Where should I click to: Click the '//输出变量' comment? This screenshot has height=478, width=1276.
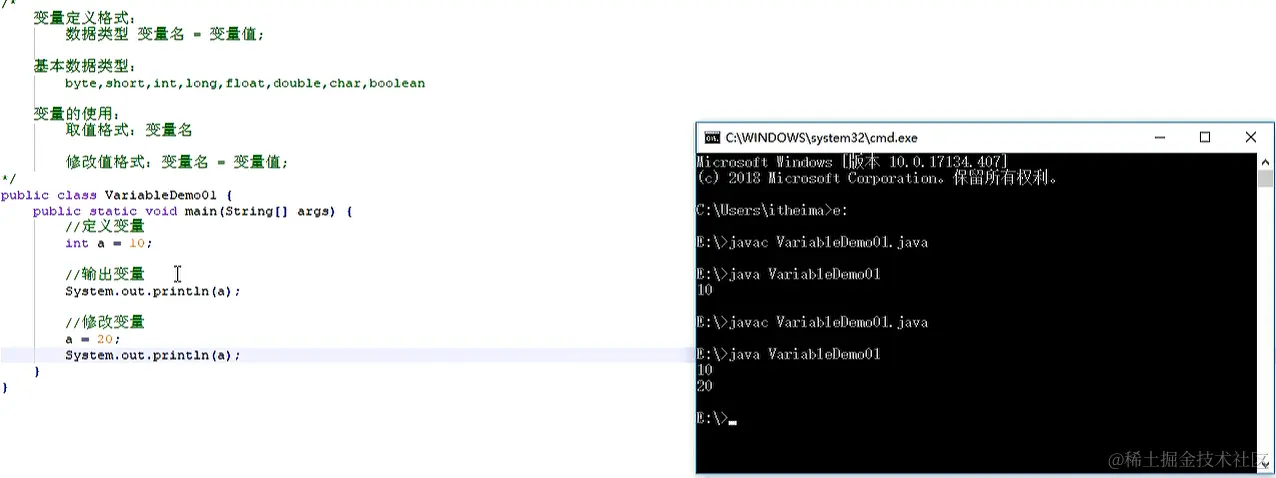click(x=105, y=274)
